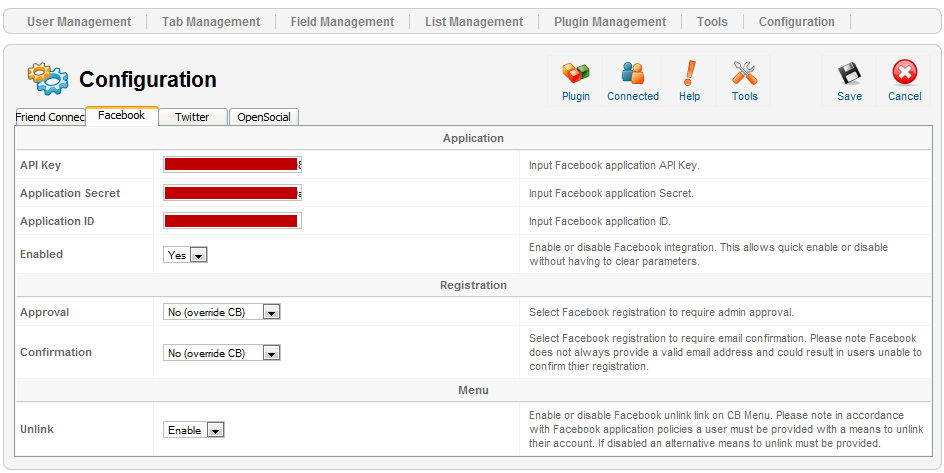Click the 'require admin approval' description text
944x473 pixels.
(662, 313)
